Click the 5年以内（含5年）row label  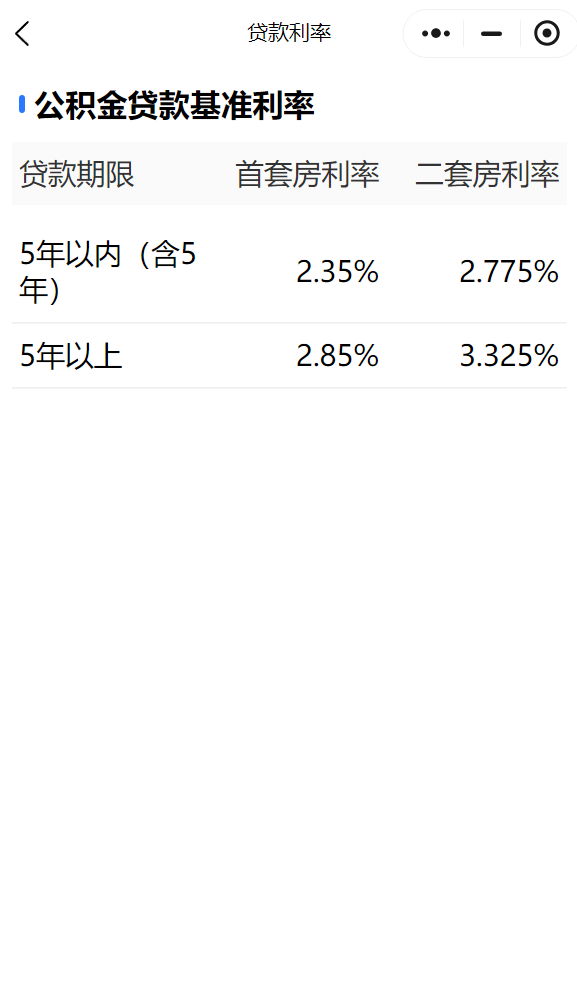pos(108,272)
